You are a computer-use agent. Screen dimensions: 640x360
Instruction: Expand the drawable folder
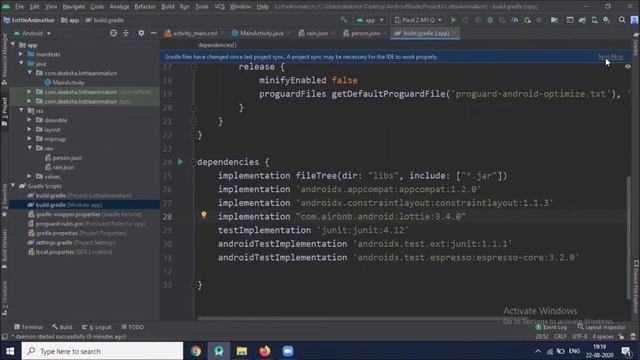pos(29,120)
